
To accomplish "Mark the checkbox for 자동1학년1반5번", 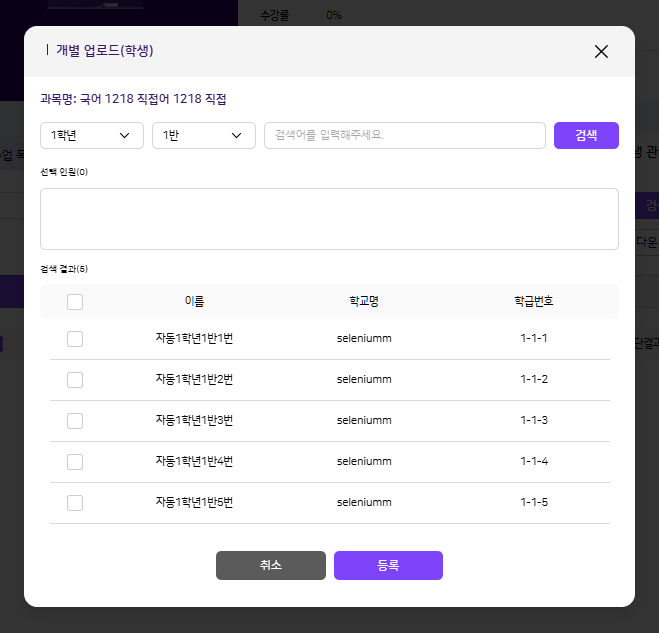I will tap(75, 503).
